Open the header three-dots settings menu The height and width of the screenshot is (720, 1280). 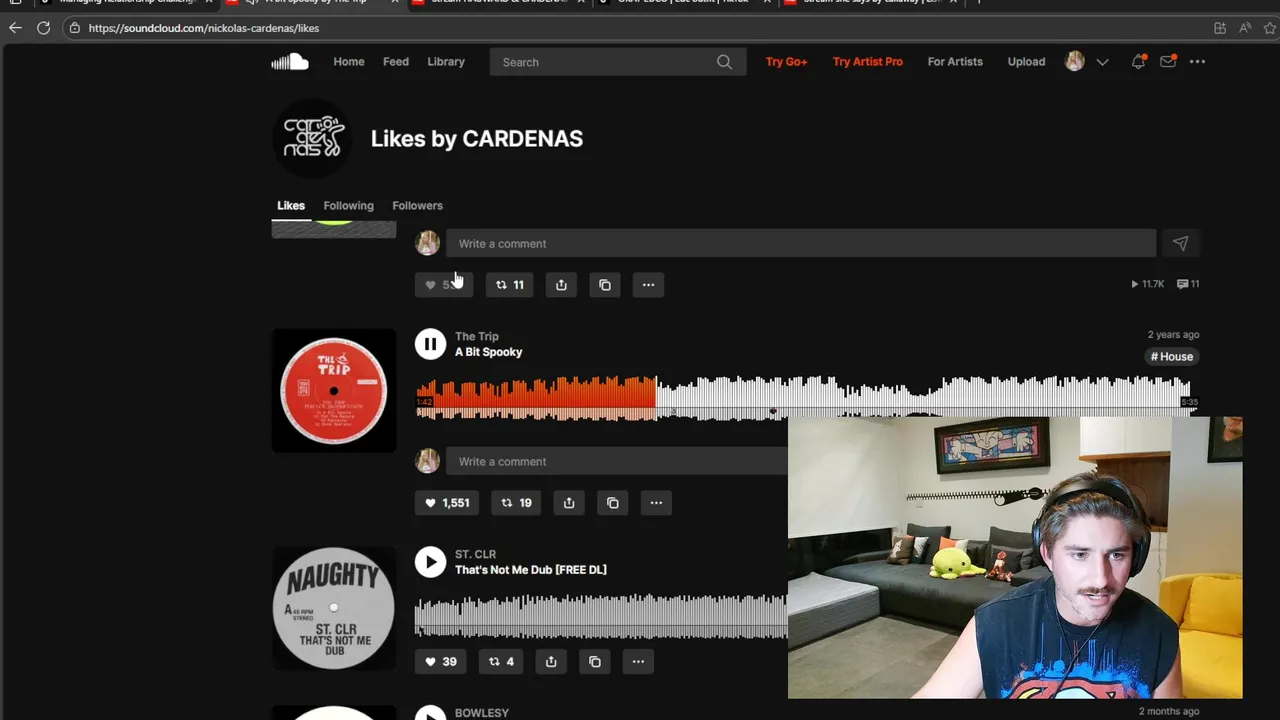pos(1197,62)
